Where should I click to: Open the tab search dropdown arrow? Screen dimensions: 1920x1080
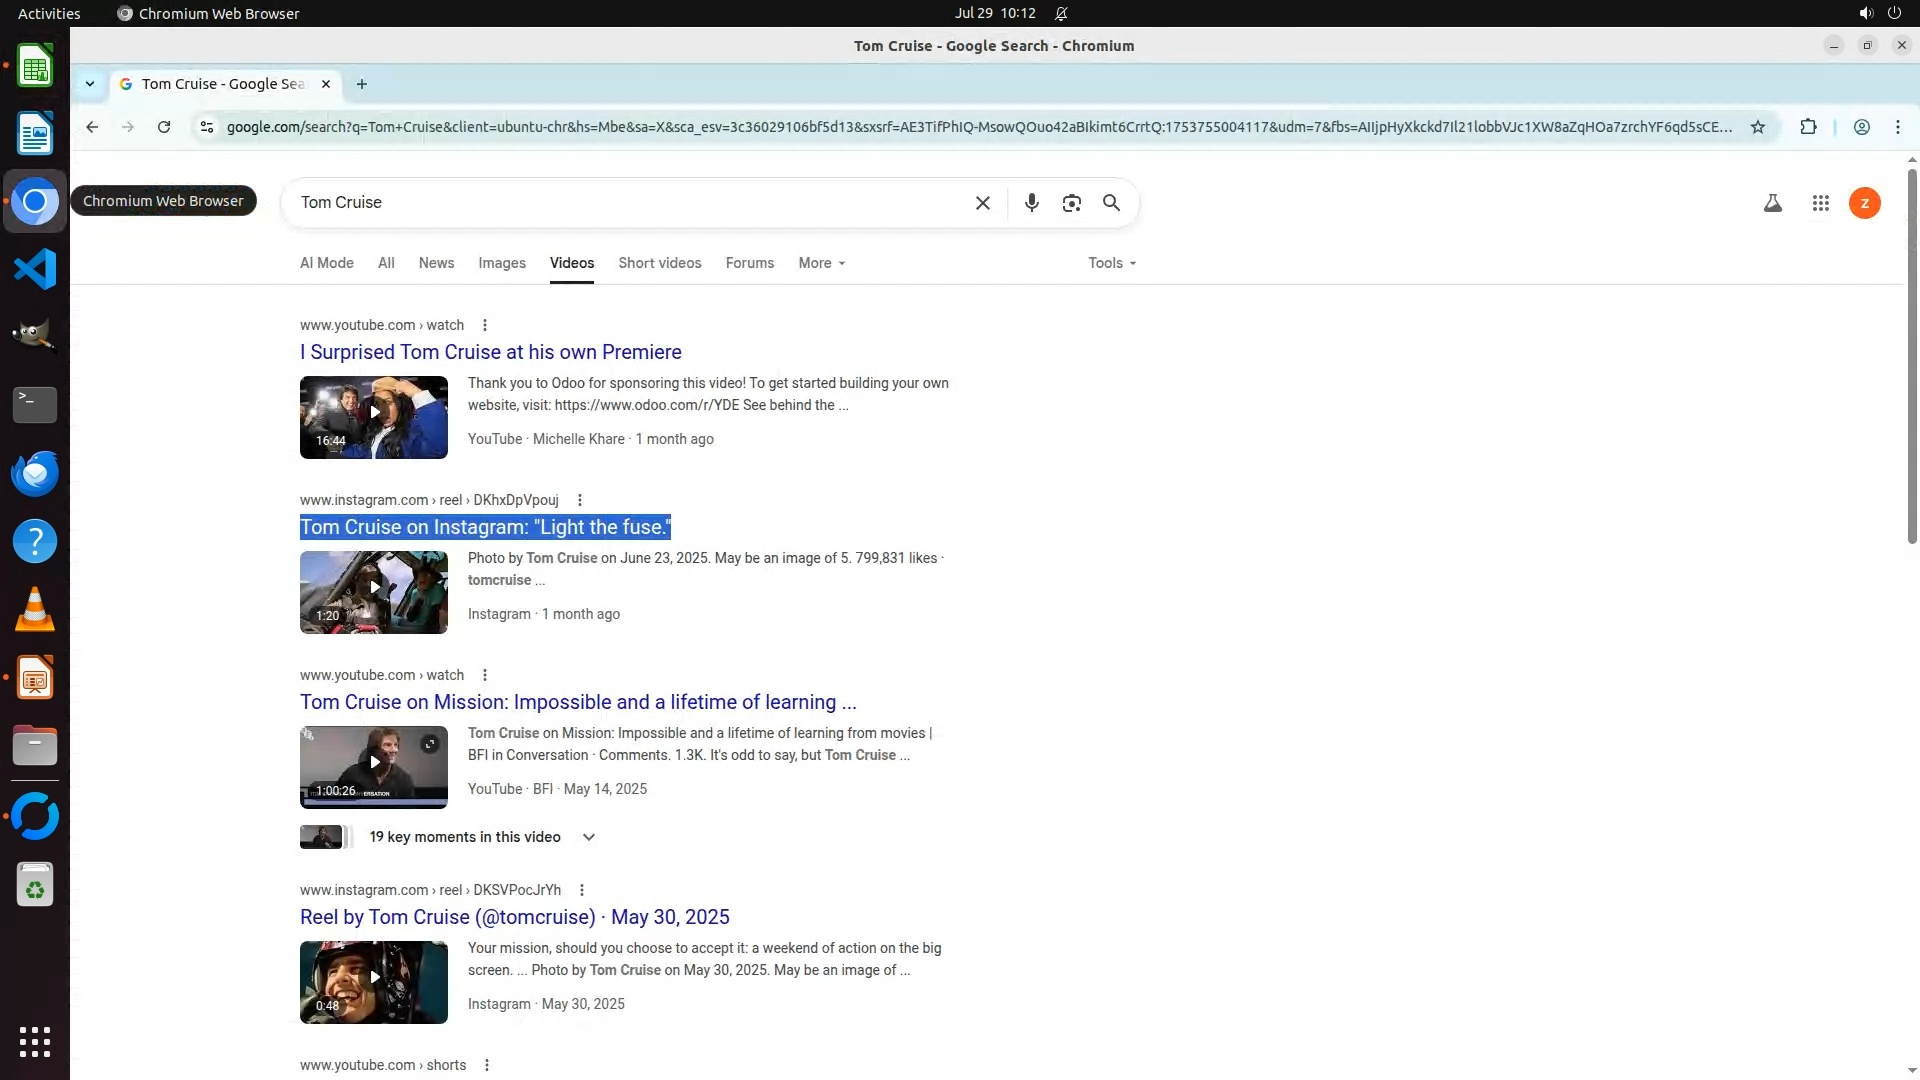pos(90,84)
